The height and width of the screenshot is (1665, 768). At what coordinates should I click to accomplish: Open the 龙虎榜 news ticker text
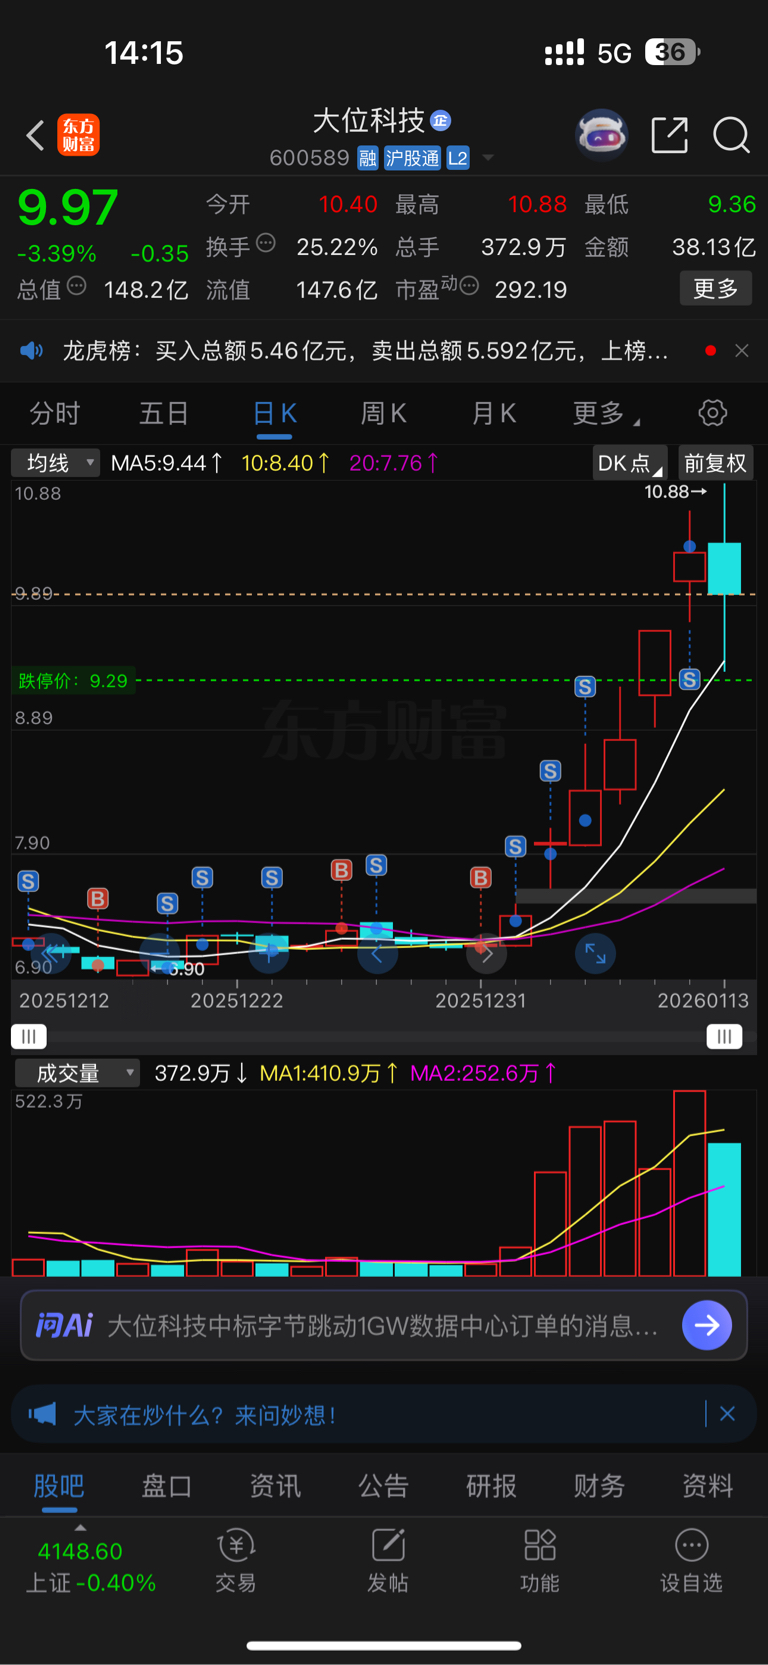365,350
